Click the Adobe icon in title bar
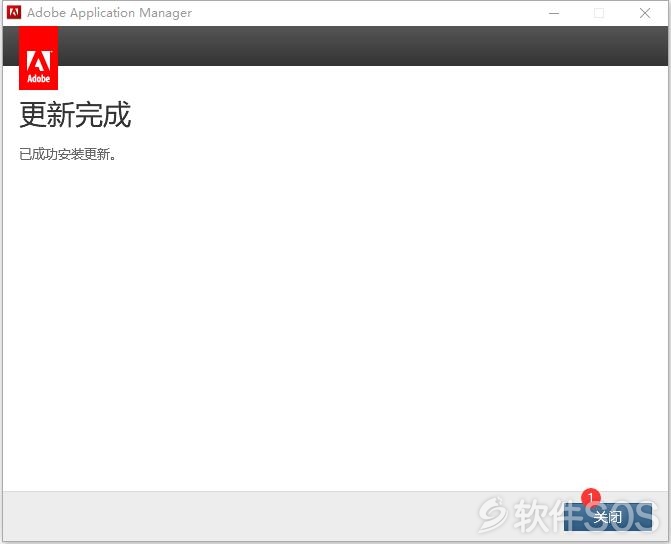Image resolution: width=671 pixels, height=544 pixels. [x=14, y=13]
